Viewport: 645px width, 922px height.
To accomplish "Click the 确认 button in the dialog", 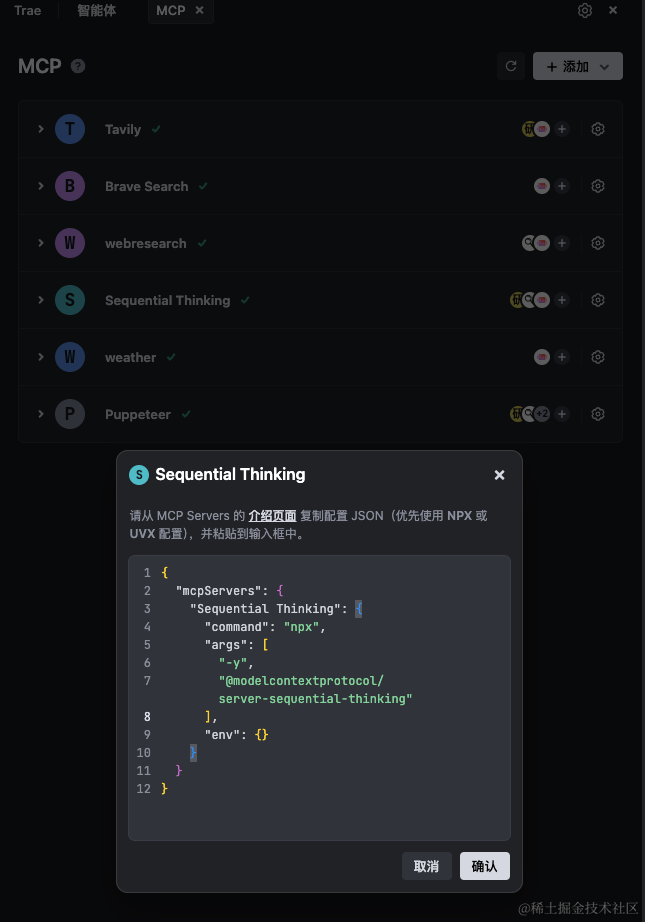I will [484, 866].
